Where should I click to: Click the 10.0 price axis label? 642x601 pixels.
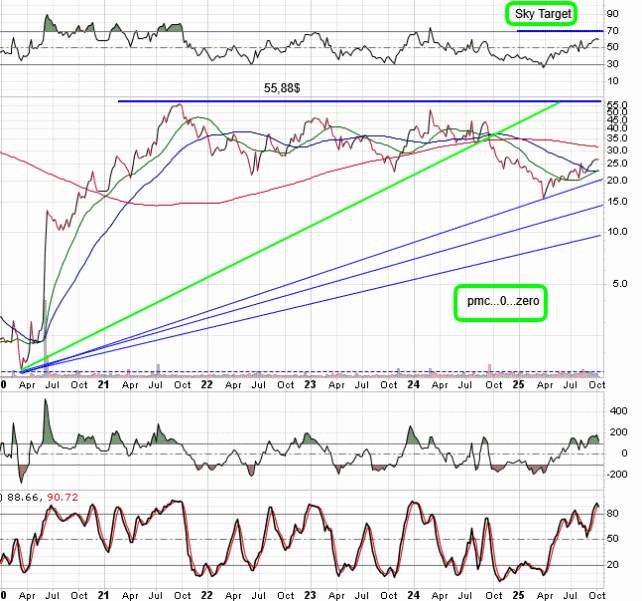click(x=617, y=231)
